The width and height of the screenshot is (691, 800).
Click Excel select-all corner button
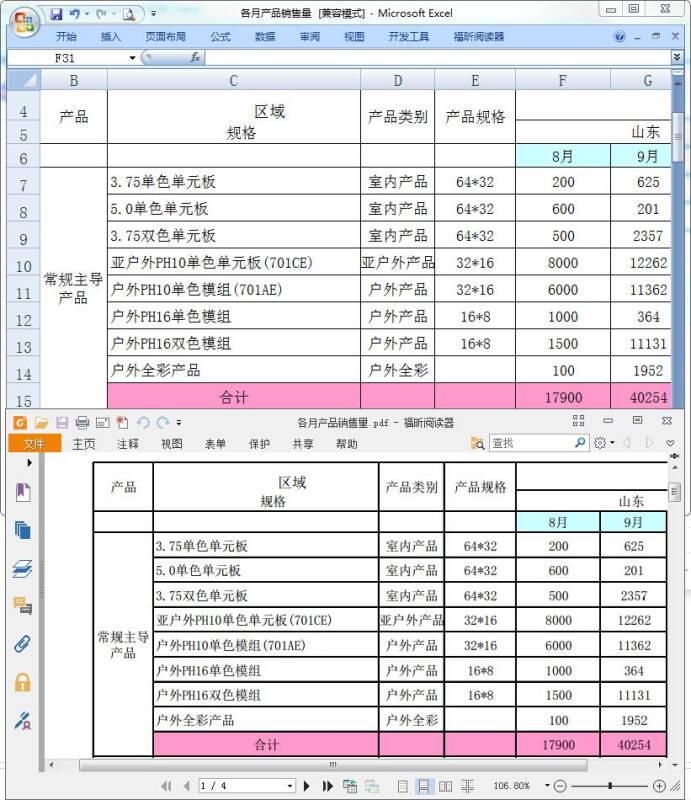[x=23, y=80]
